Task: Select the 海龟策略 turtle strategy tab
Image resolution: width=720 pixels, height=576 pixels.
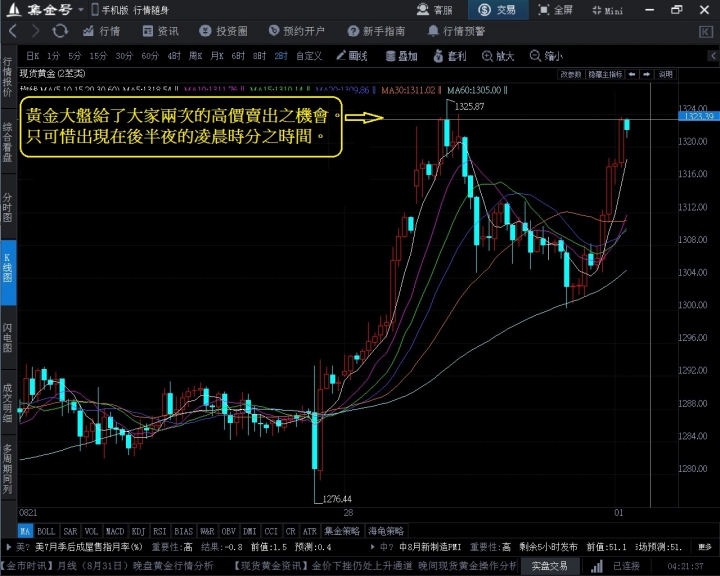Action: tap(386, 531)
